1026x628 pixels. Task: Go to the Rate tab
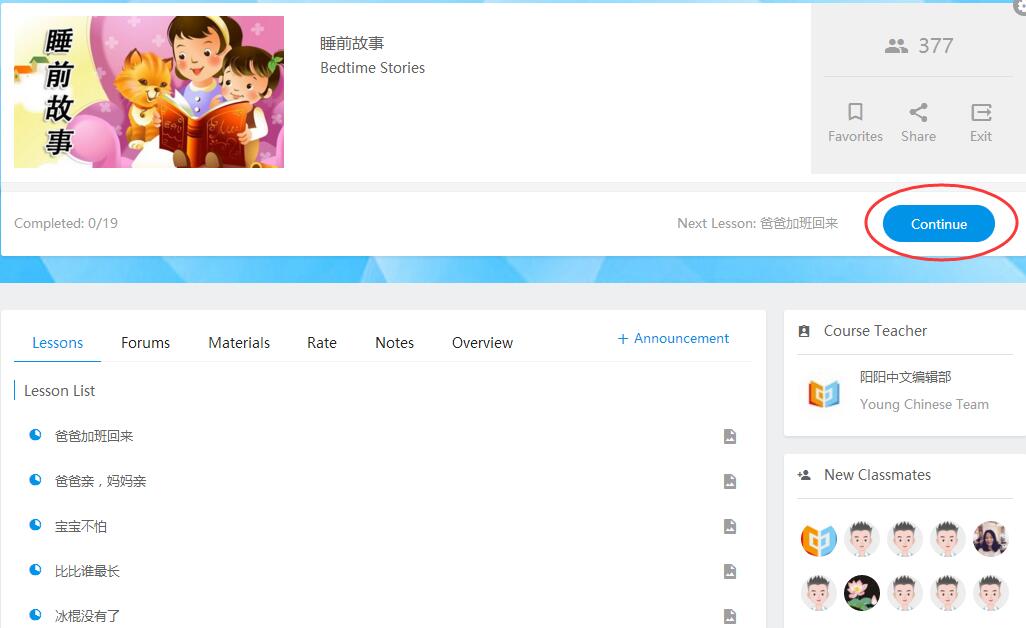tap(322, 343)
